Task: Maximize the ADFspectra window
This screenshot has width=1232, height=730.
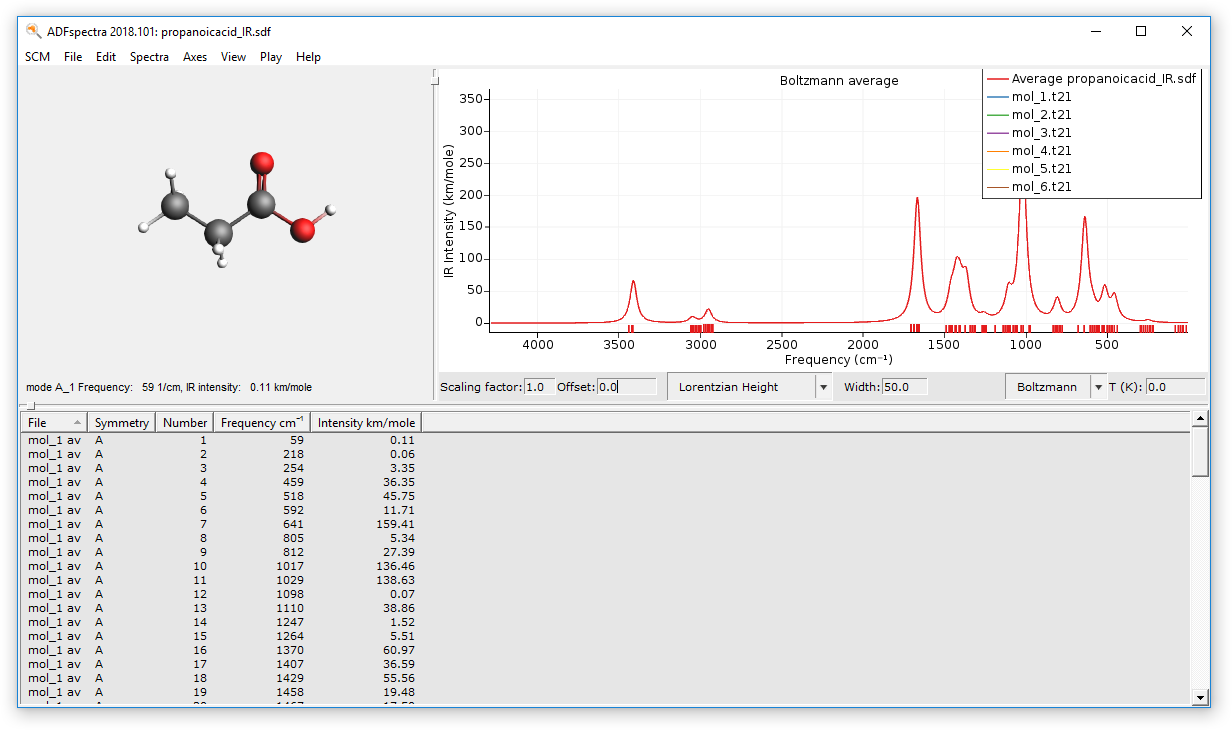Action: 1141,31
